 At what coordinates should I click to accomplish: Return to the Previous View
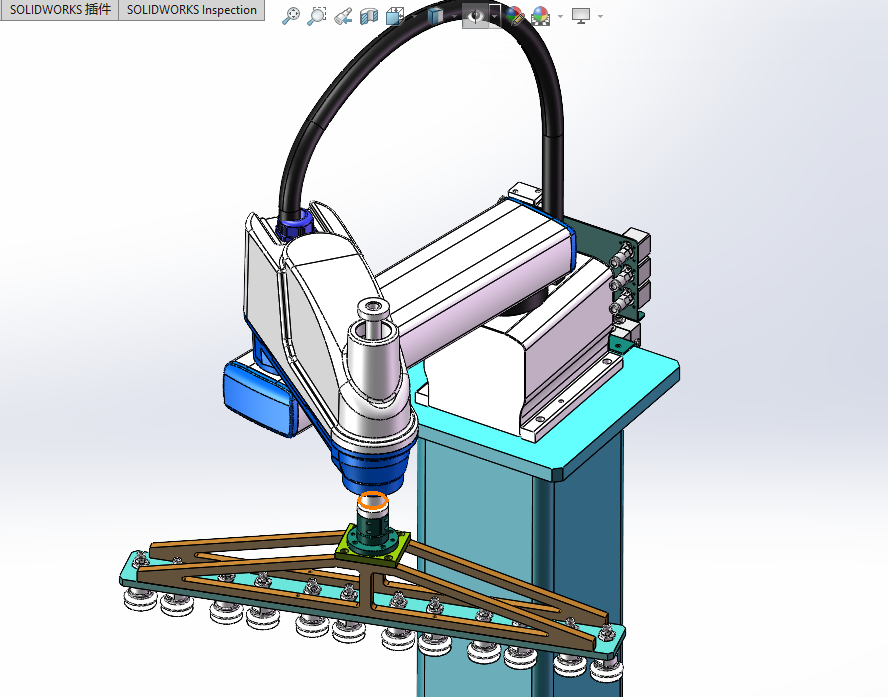click(x=343, y=16)
